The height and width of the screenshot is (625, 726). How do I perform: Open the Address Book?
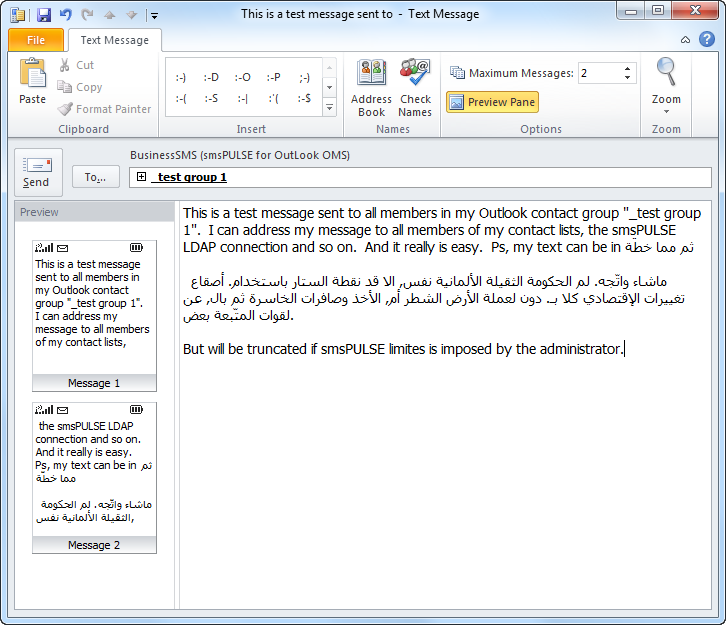371,88
